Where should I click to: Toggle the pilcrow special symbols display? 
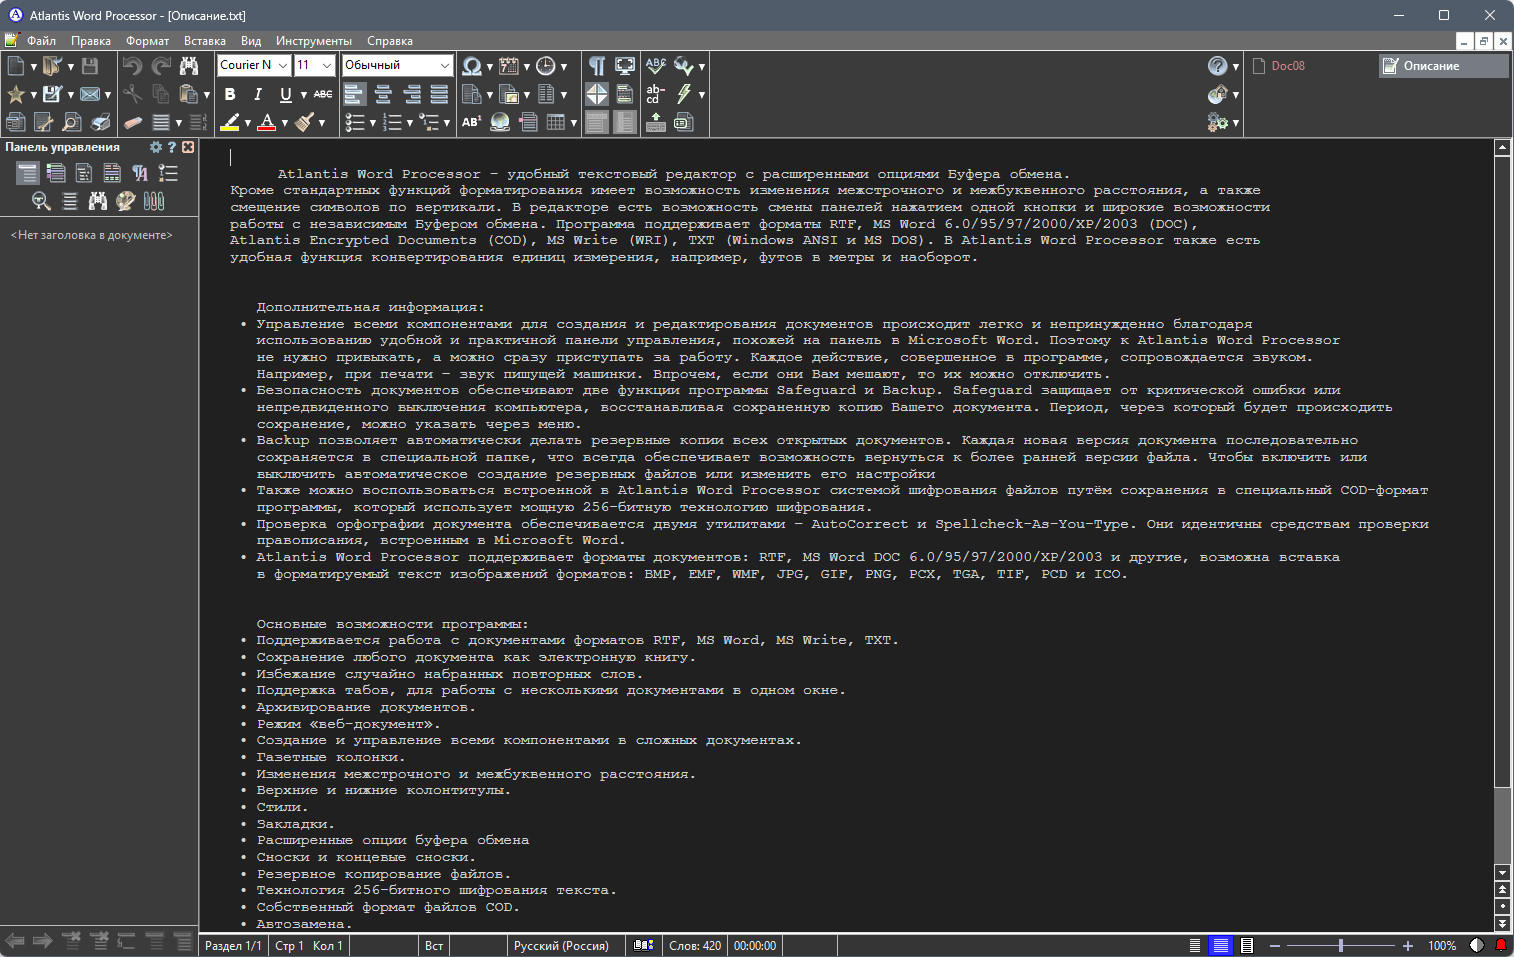[x=597, y=66]
